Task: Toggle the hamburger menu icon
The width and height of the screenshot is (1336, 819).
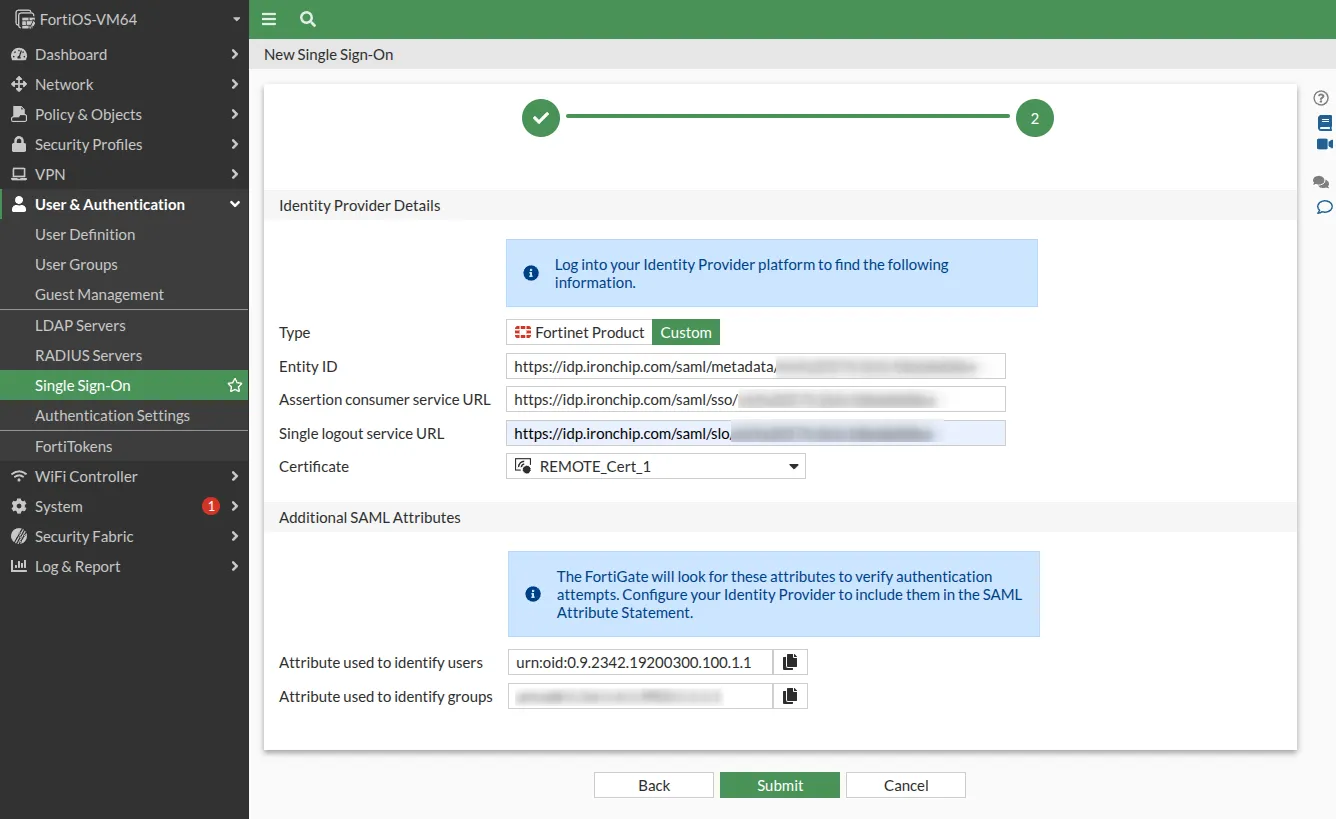Action: click(x=268, y=19)
